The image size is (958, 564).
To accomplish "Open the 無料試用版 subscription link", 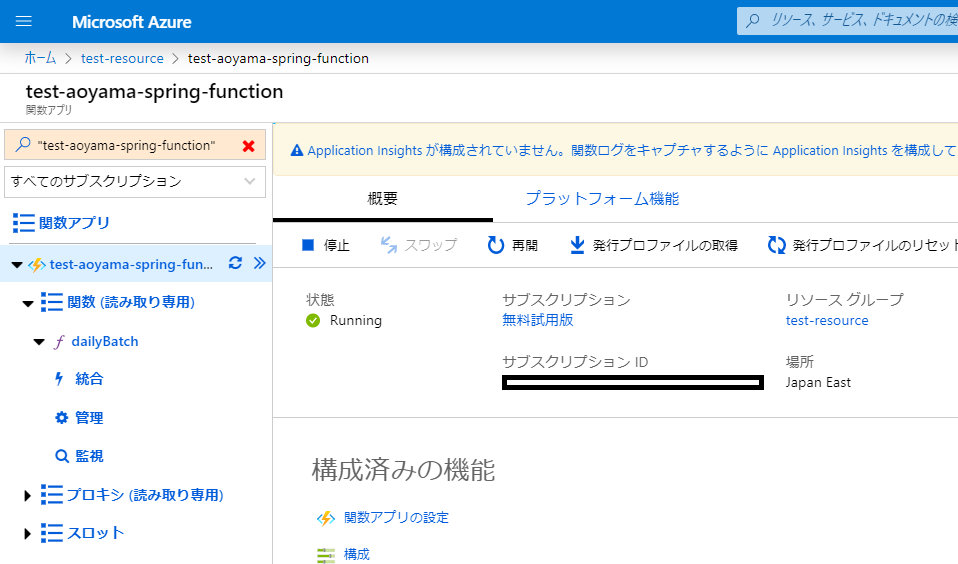I will click(x=538, y=320).
